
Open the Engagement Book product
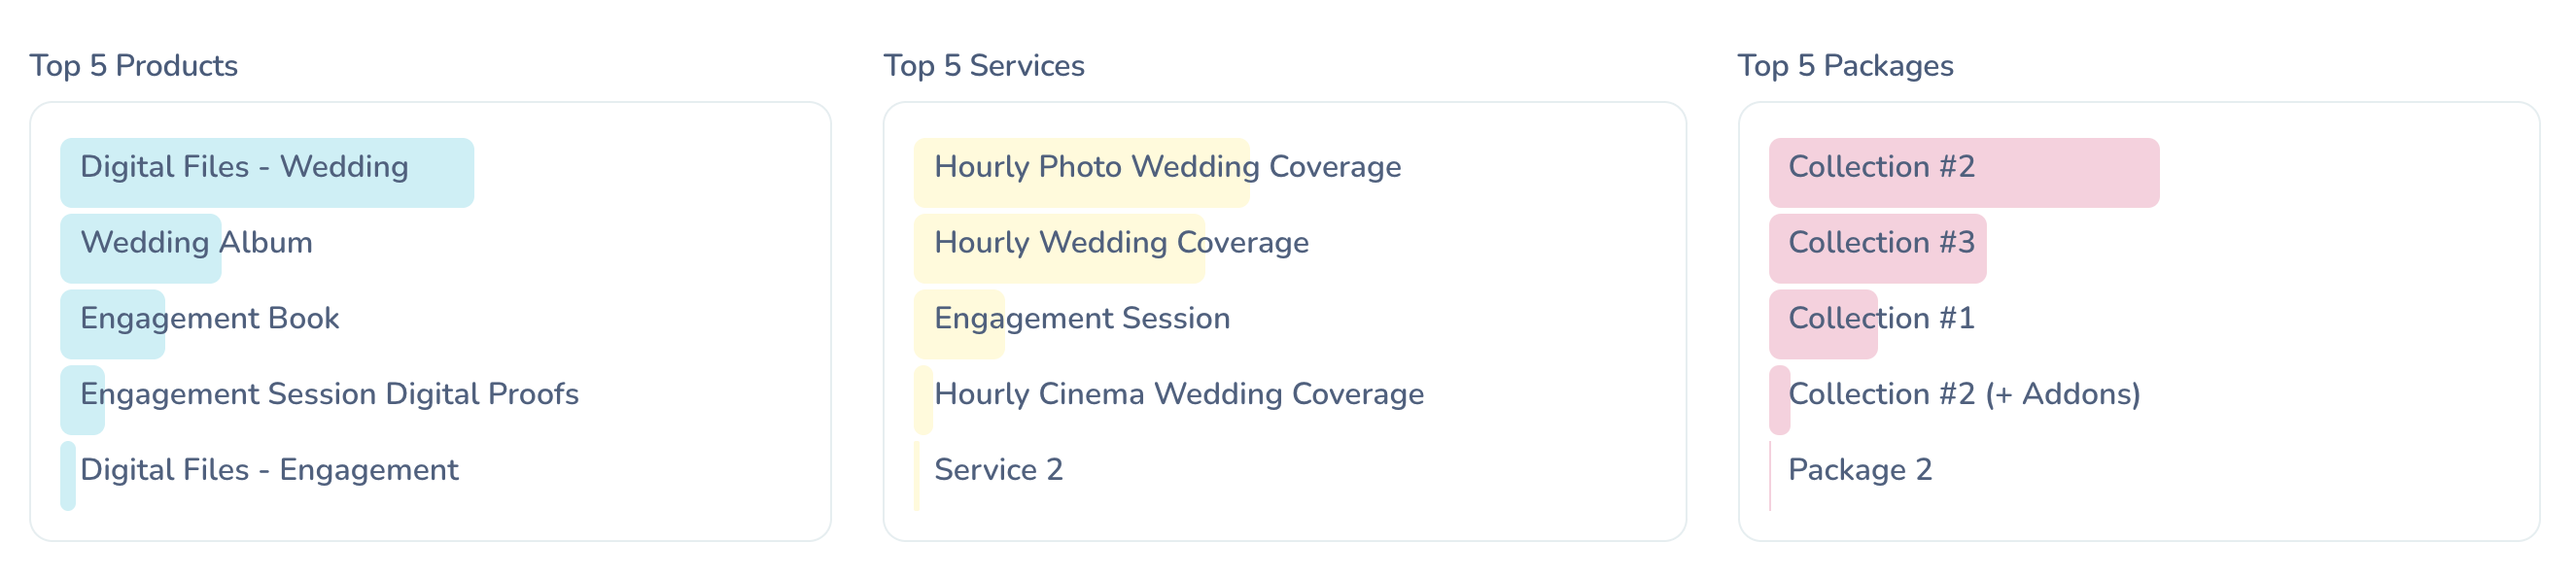[209, 319]
